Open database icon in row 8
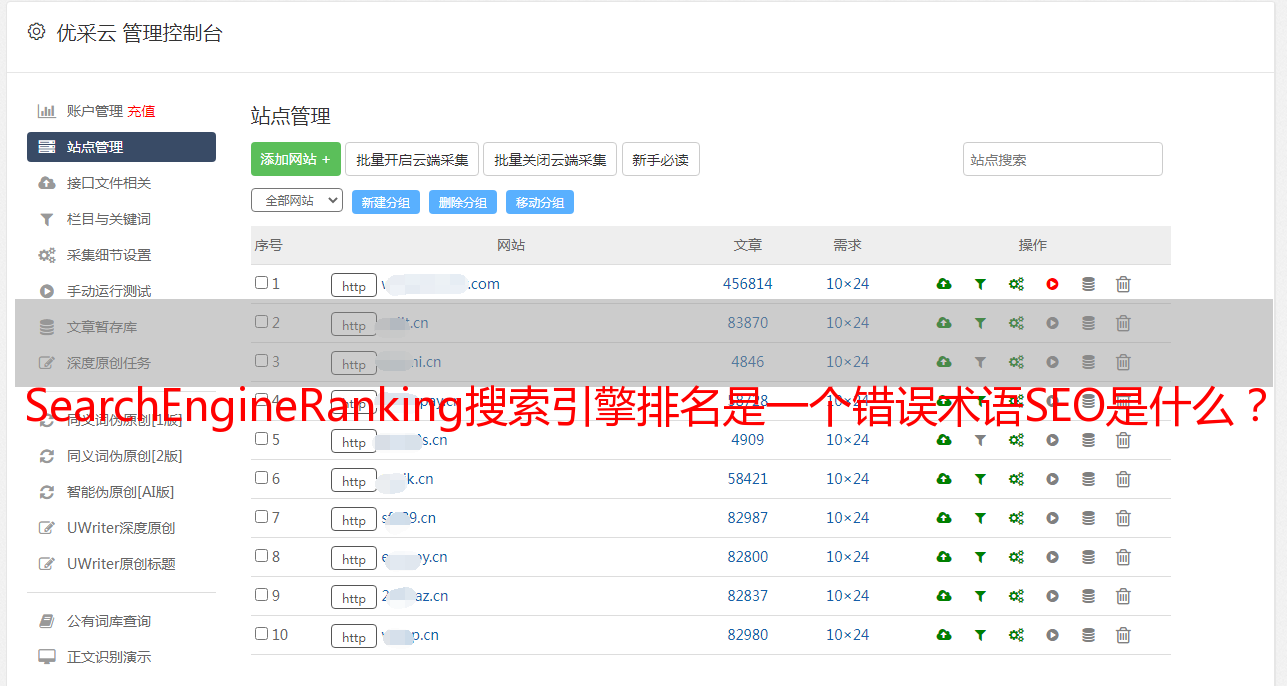 [1088, 557]
